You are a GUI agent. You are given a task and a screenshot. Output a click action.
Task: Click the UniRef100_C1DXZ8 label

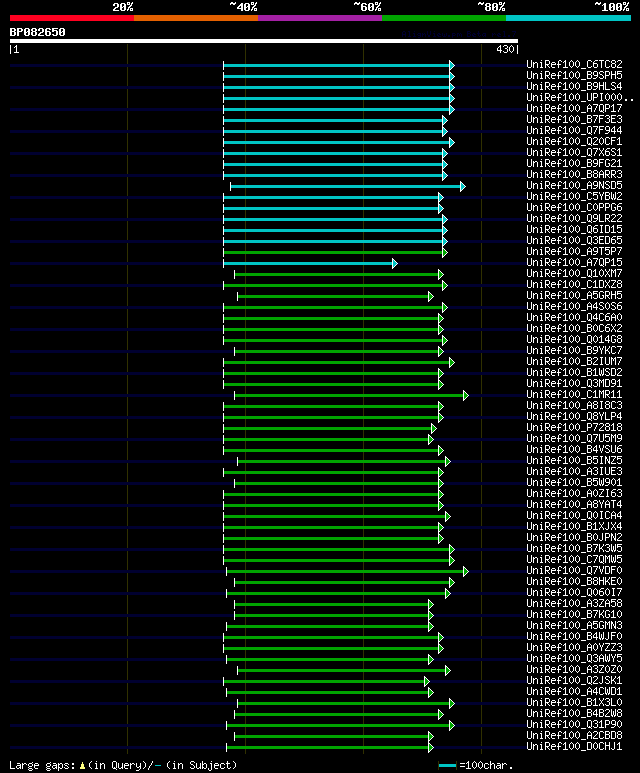[x=574, y=284]
